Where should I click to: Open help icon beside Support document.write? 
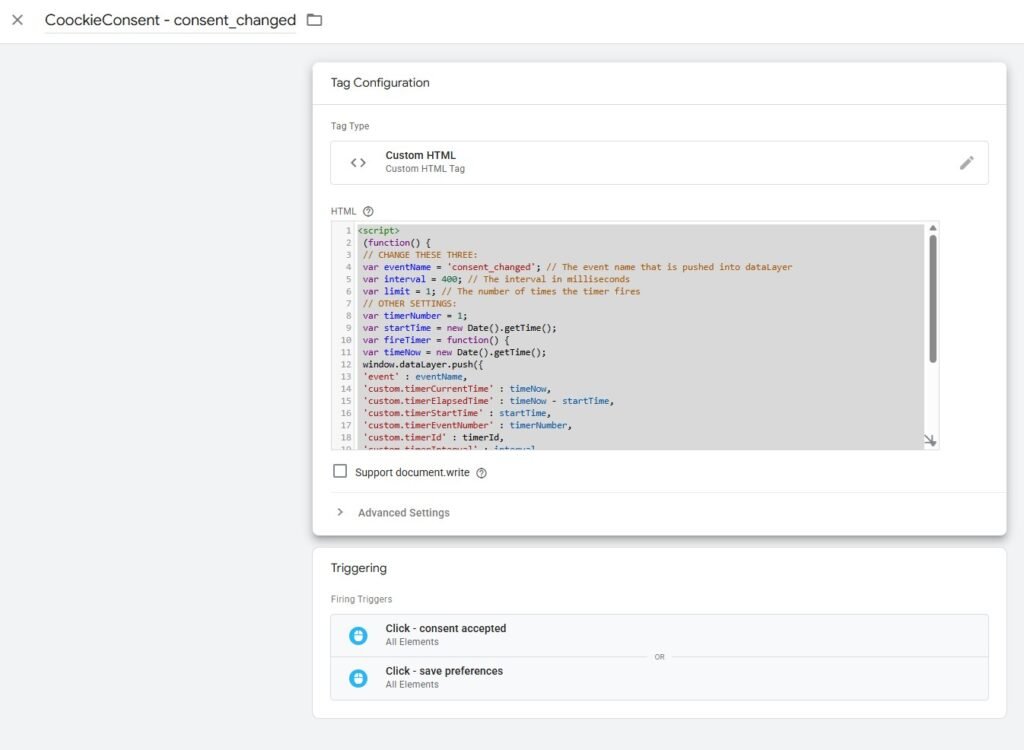tap(481, 473)
